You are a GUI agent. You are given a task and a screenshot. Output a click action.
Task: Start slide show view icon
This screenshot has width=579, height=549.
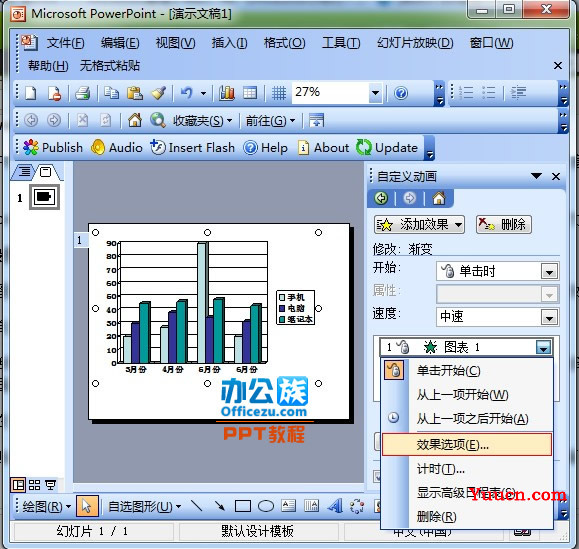[51, 485]
